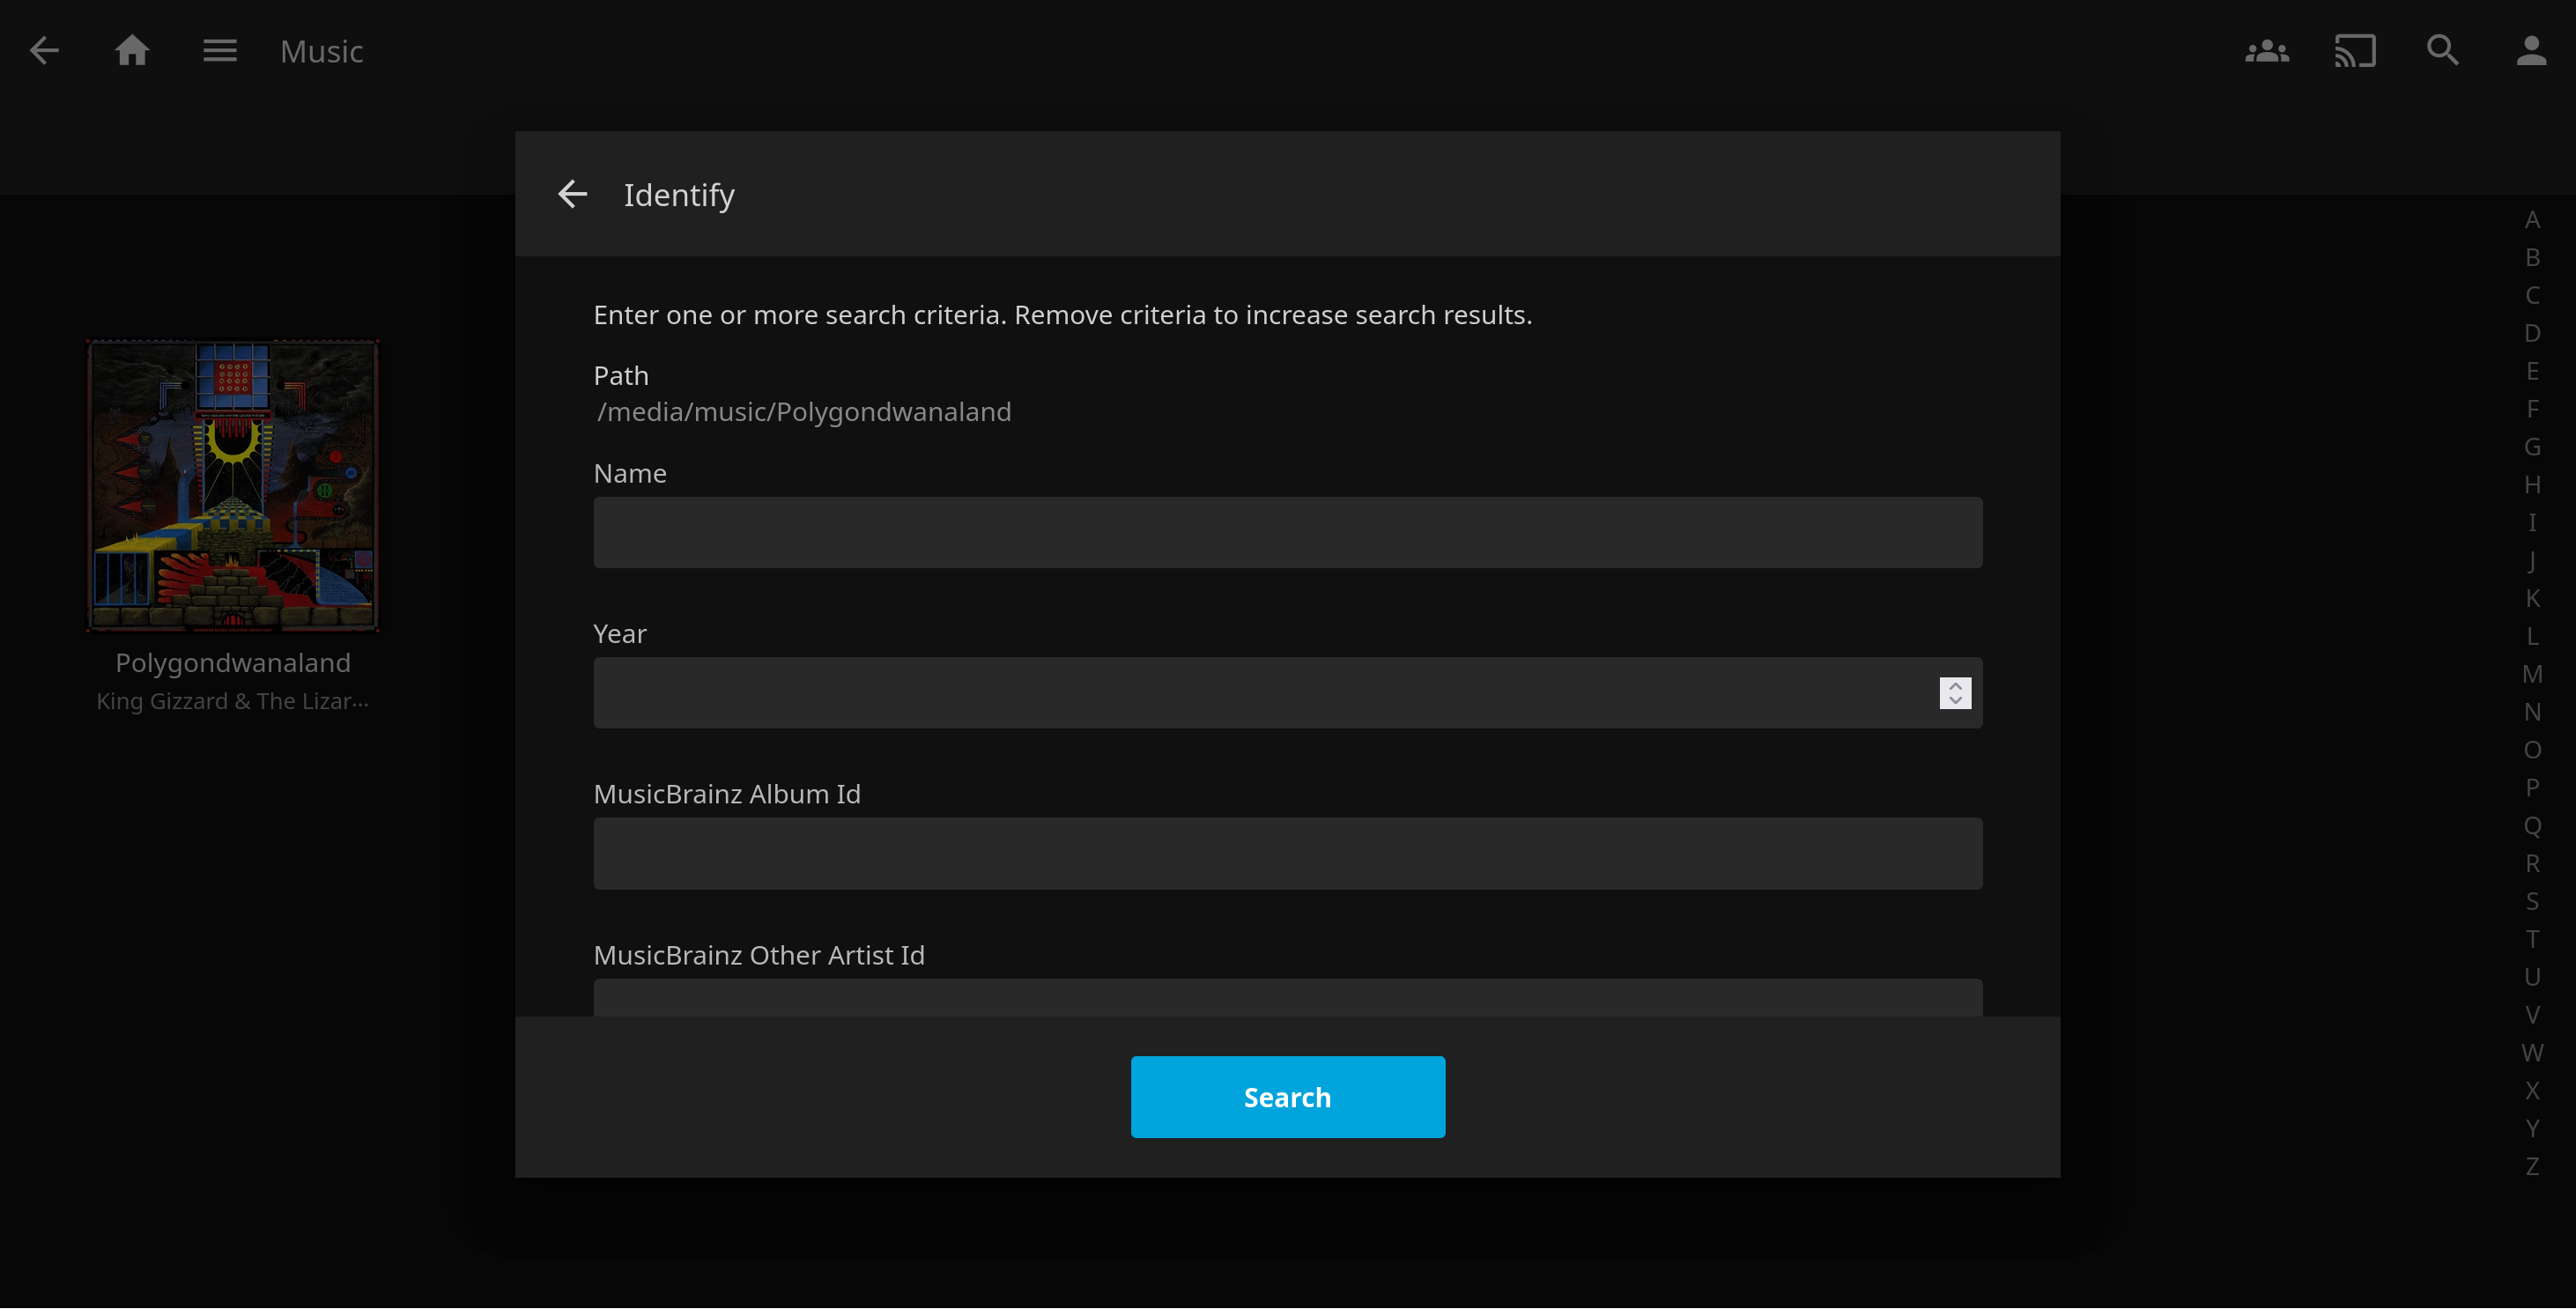2576x1309 pixels.
Task: Open the Home icon
Action: tap(132, 51)
